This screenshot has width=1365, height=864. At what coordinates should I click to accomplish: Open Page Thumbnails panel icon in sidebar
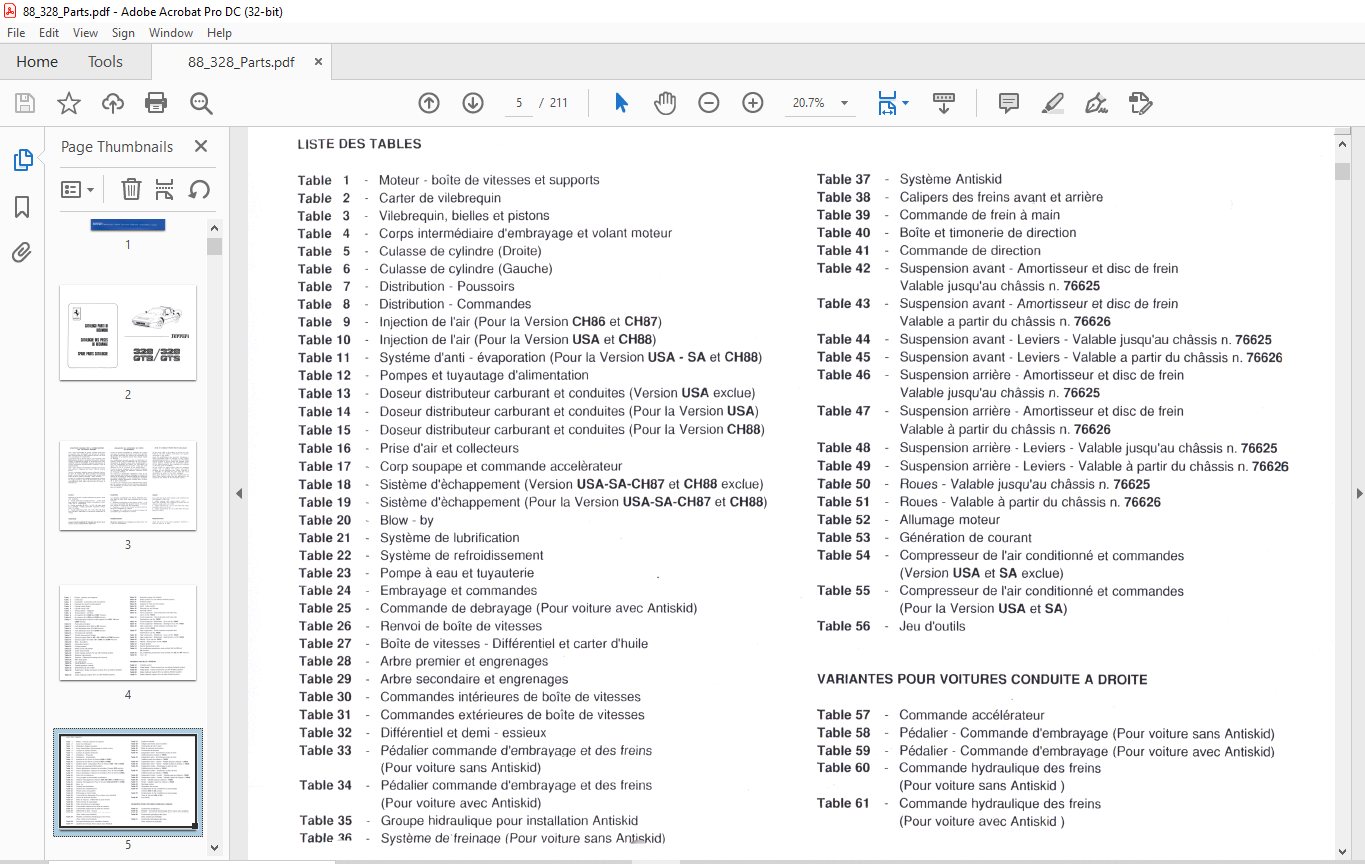tap(22, 160)
